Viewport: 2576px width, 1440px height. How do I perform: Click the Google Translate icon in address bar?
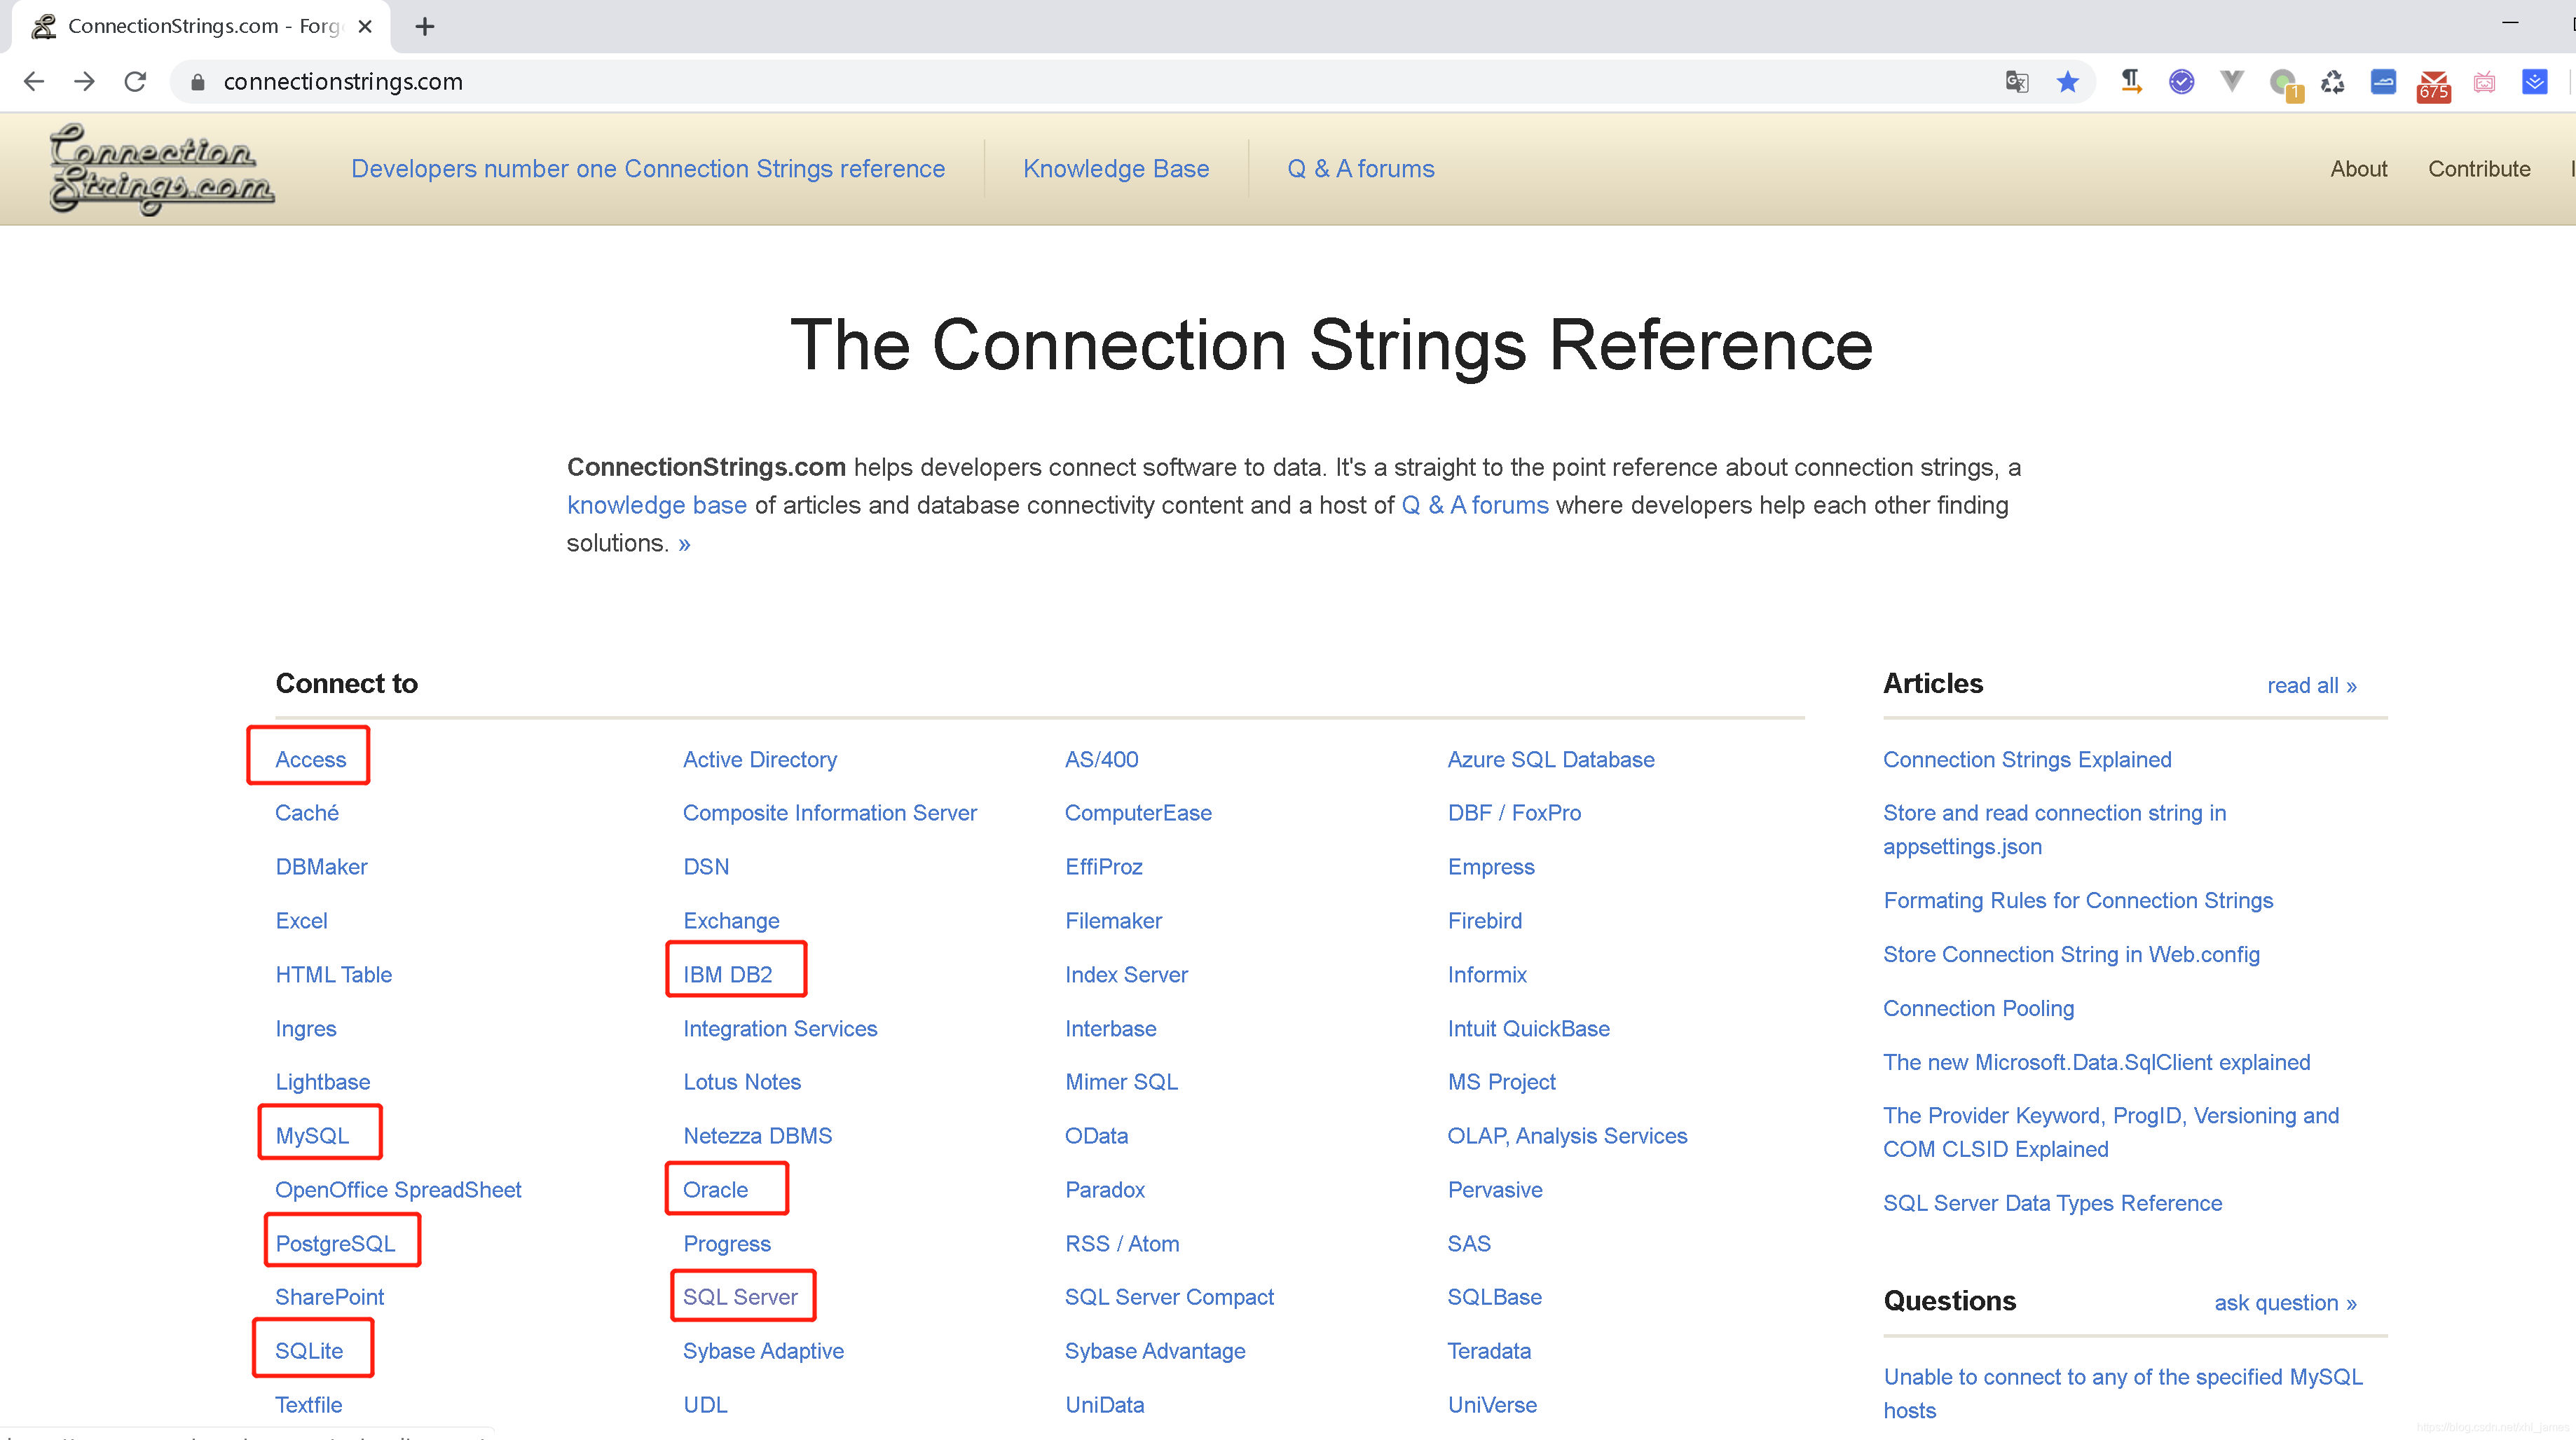click(x=2016, y=81)
